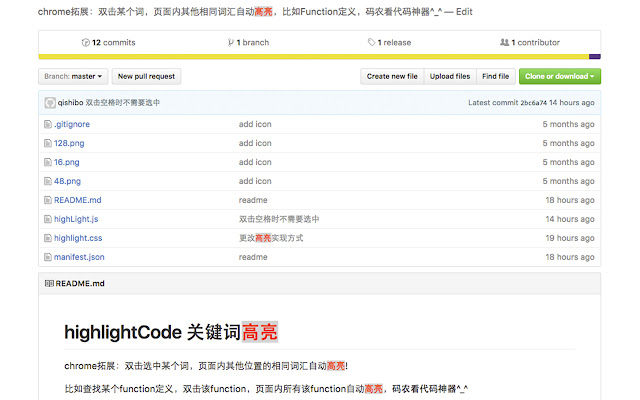640x400 pixels.
Task: Click the yellow language bar
Action: tap(313, 57)
